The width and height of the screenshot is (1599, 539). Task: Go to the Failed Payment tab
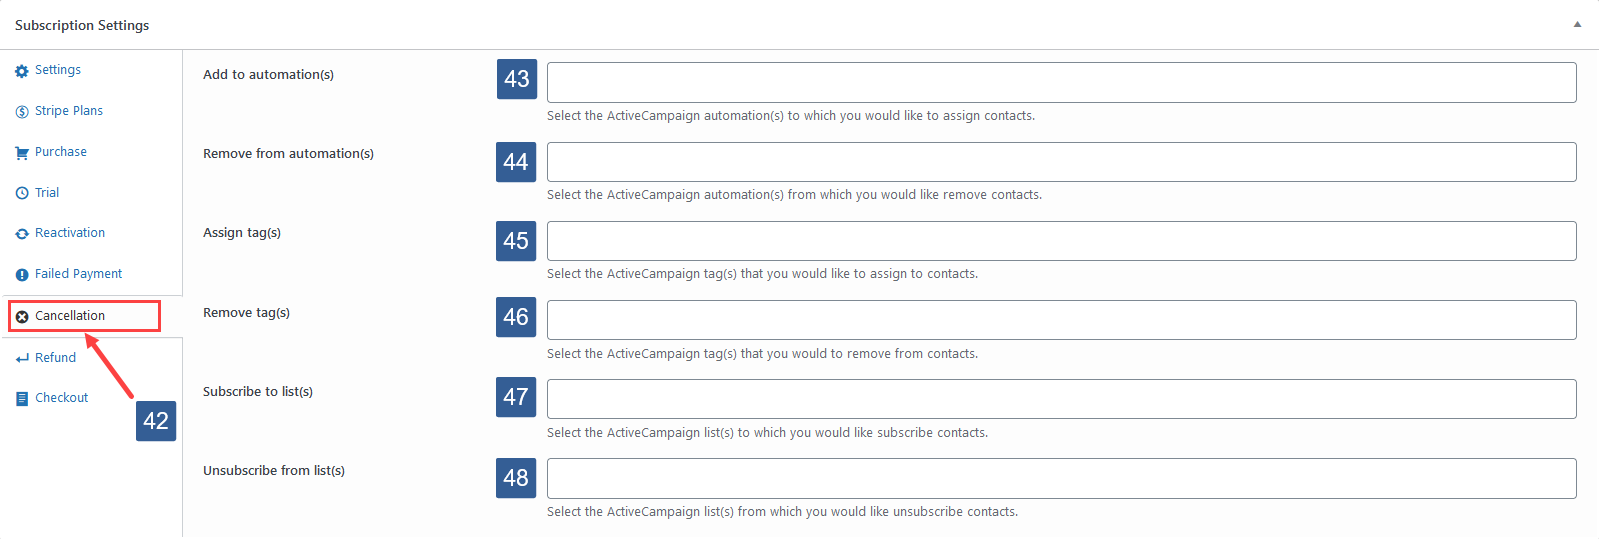(x=79, y=274)
